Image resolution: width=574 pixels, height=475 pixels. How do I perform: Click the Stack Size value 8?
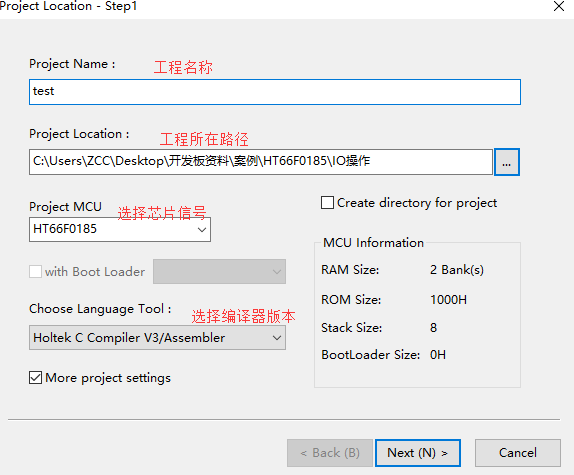point(433,328)
